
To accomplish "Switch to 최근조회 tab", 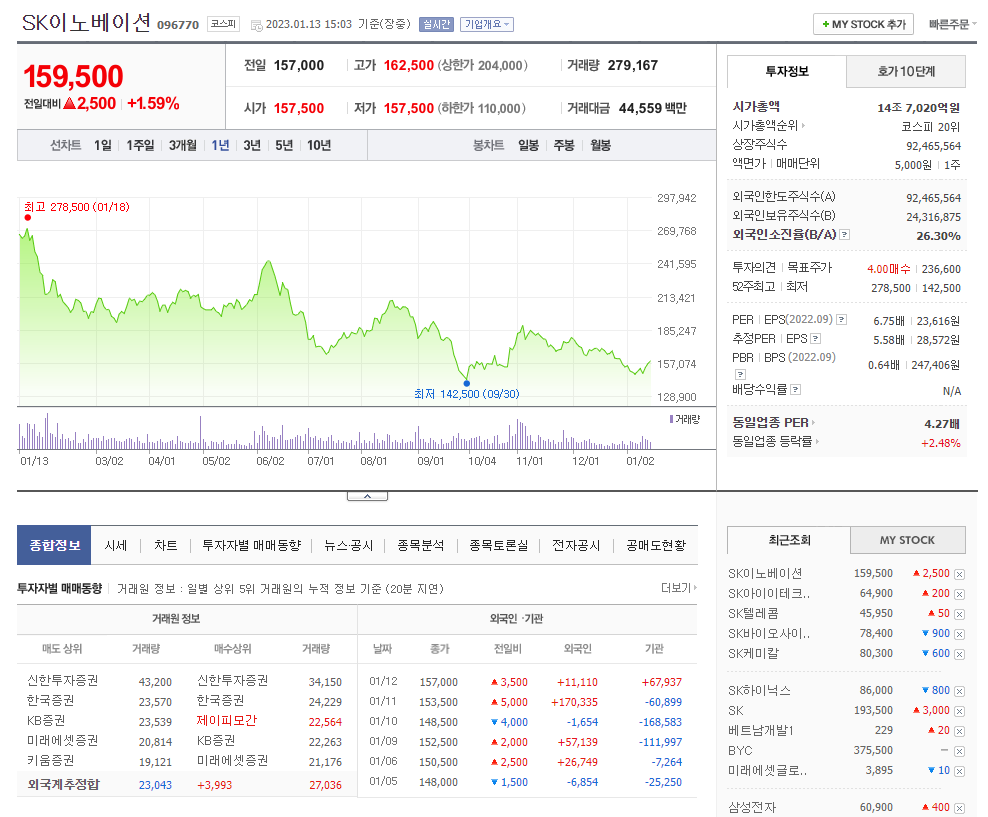I will 789,540.
